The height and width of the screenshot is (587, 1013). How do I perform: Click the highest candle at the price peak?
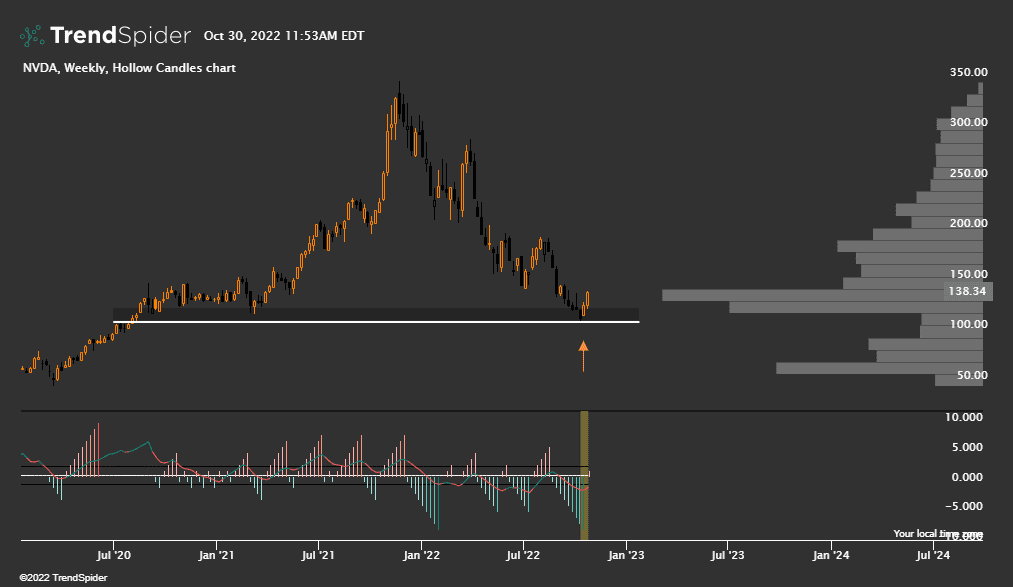pos(400,102)
